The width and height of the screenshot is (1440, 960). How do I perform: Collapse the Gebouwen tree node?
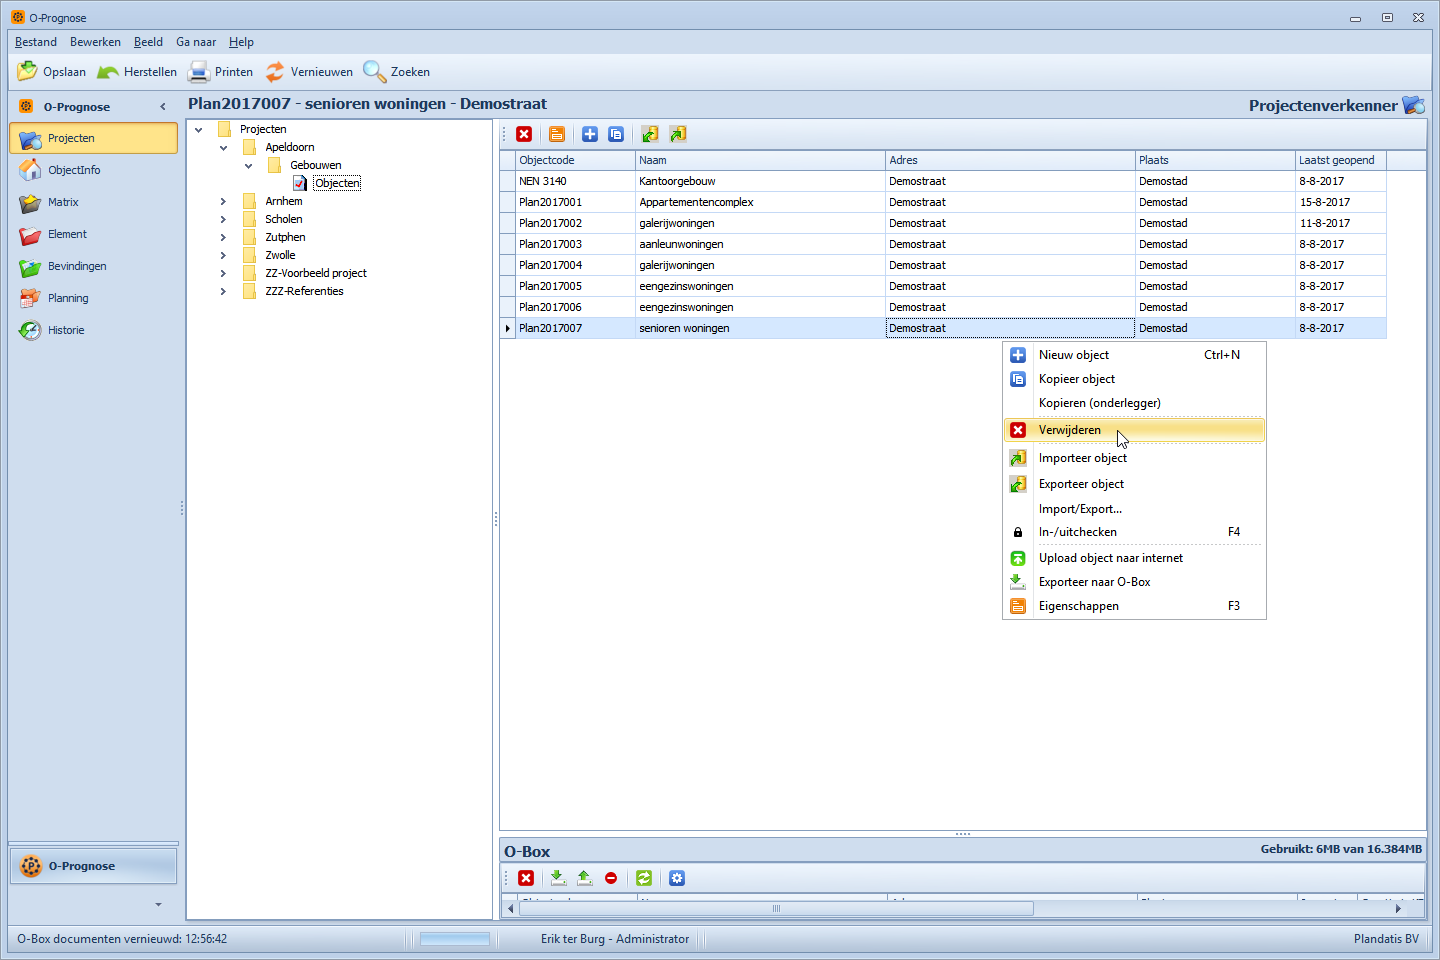point(248,165)
